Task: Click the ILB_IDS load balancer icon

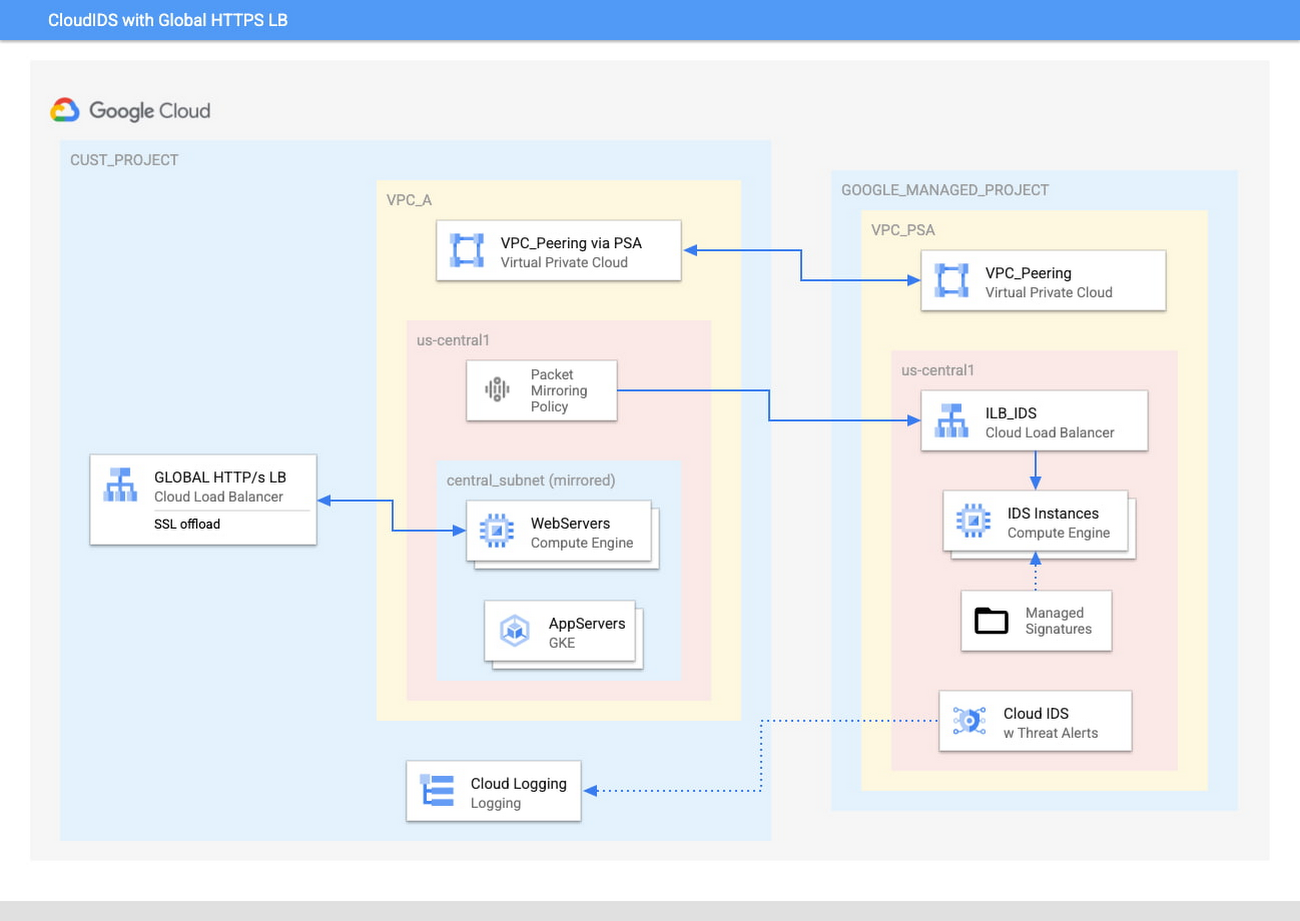Action: coord(951,421)
